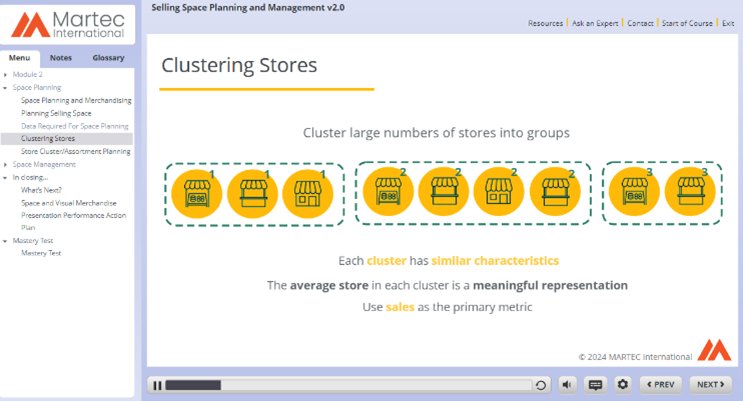
Task: Open the Glossary tab
Action: 108,58
